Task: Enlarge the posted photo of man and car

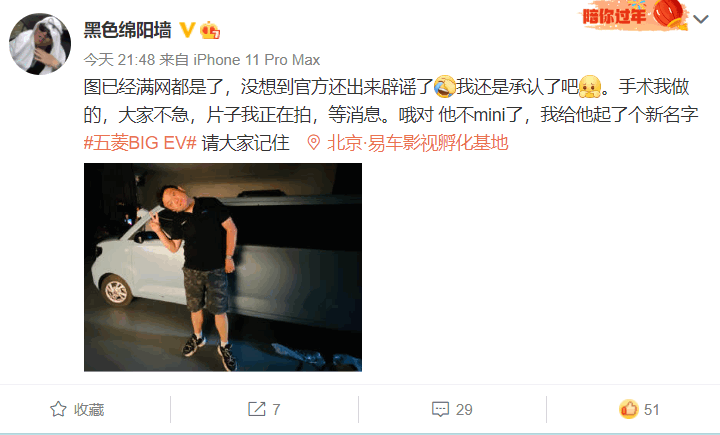Action: (223, 267)
